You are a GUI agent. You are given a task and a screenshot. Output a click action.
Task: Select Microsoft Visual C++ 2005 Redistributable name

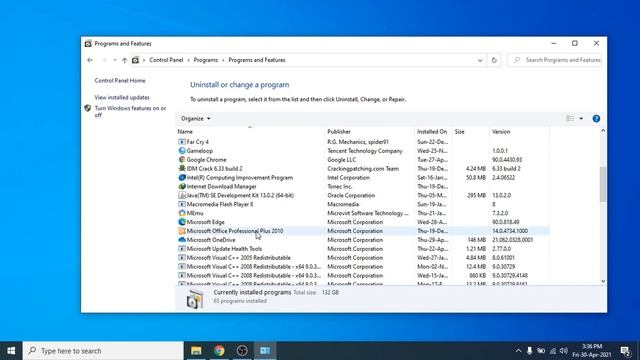(238, 258)
